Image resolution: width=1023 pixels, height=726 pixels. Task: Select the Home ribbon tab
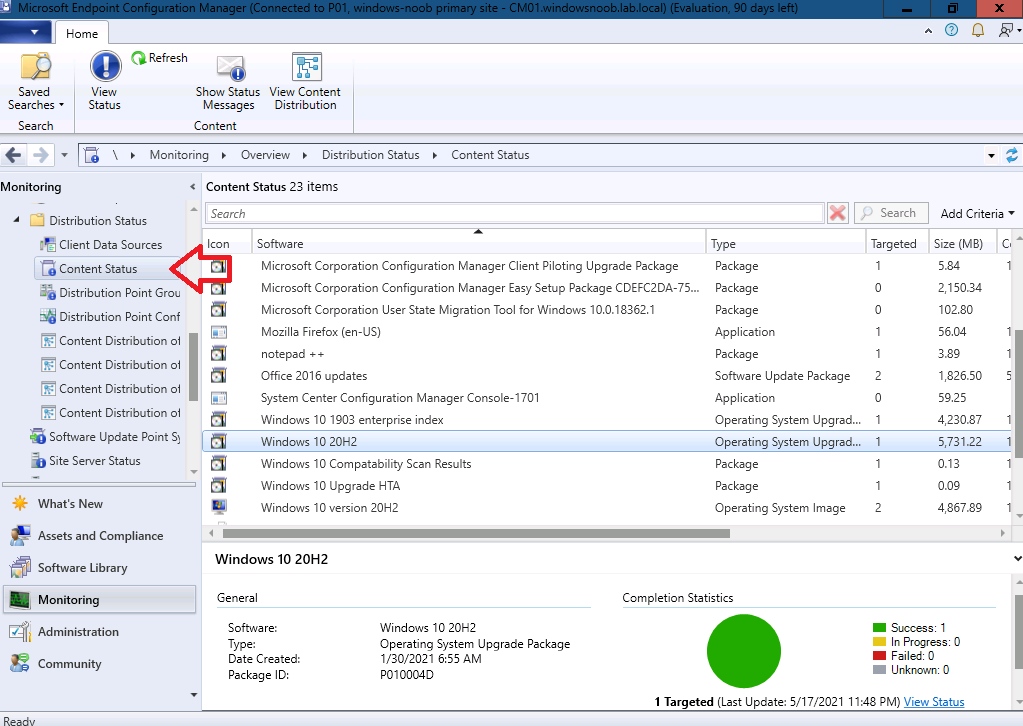pyautogui.click(x=82, y=33)
